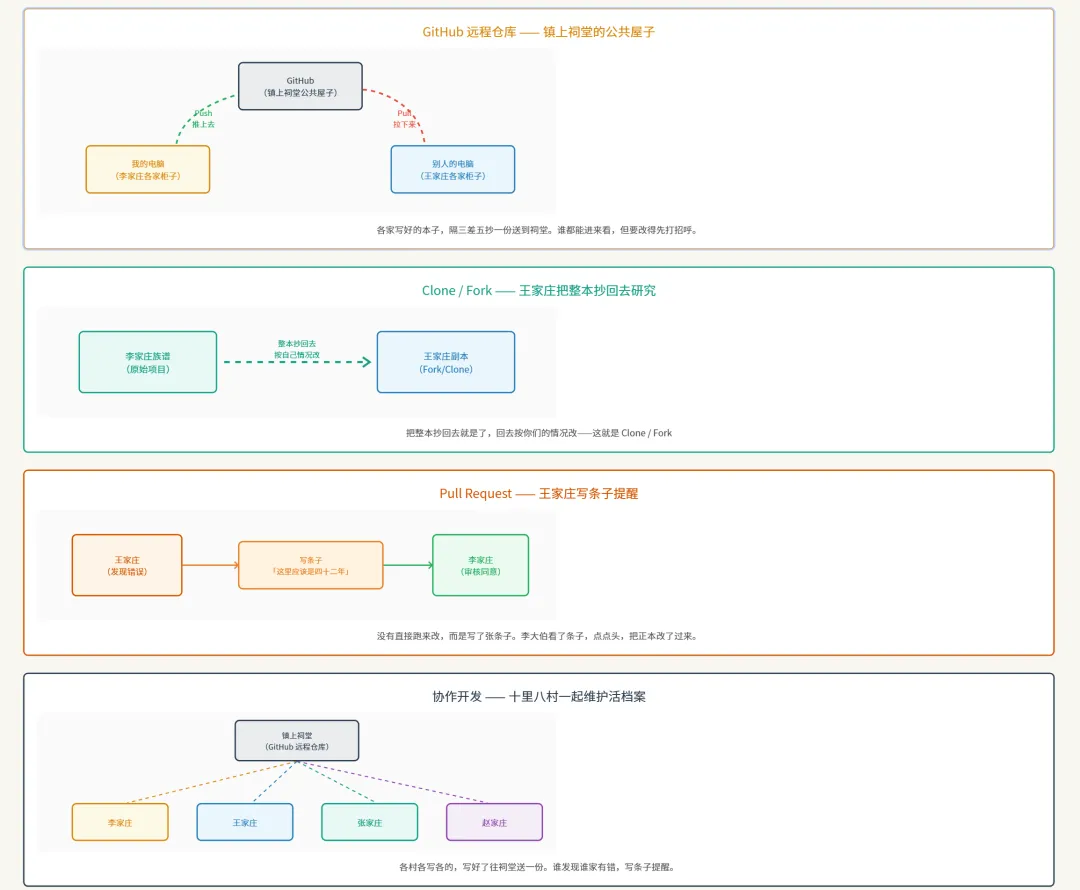Select the 王家庄 (发现错误) box
This screenshot has width=1080, height=890.
[127, 565]
